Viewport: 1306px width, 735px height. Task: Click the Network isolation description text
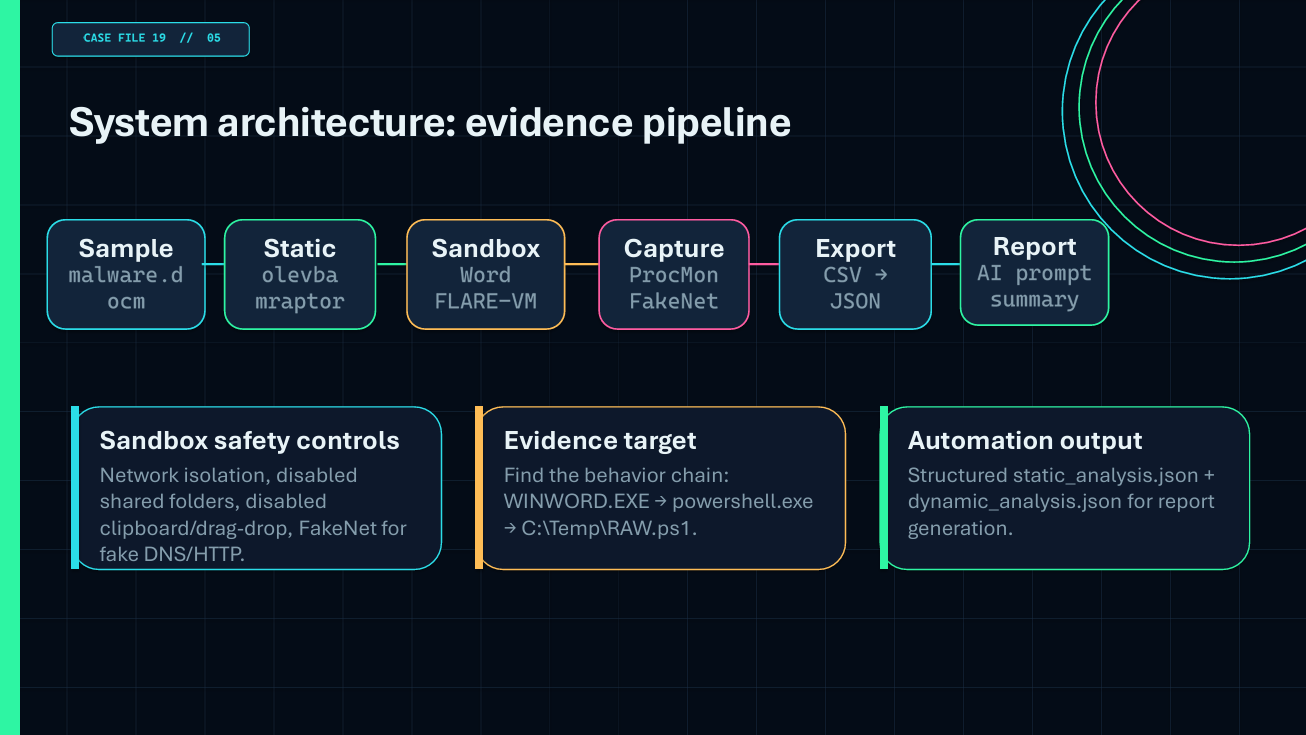click(x=253, y=514)
